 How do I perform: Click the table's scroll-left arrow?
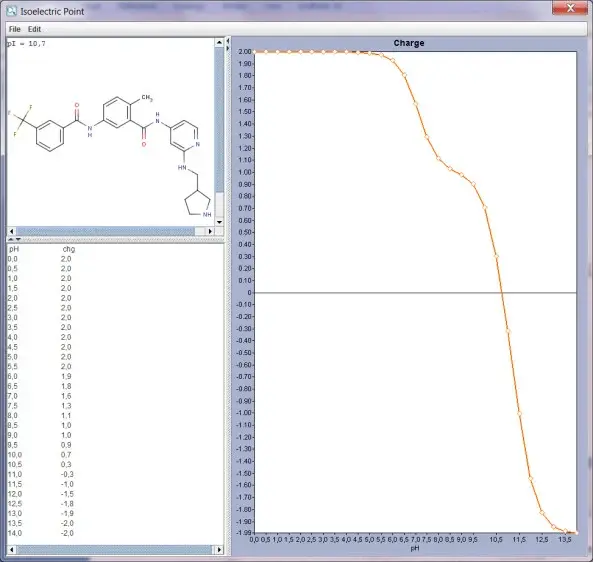tap(12, 550)
